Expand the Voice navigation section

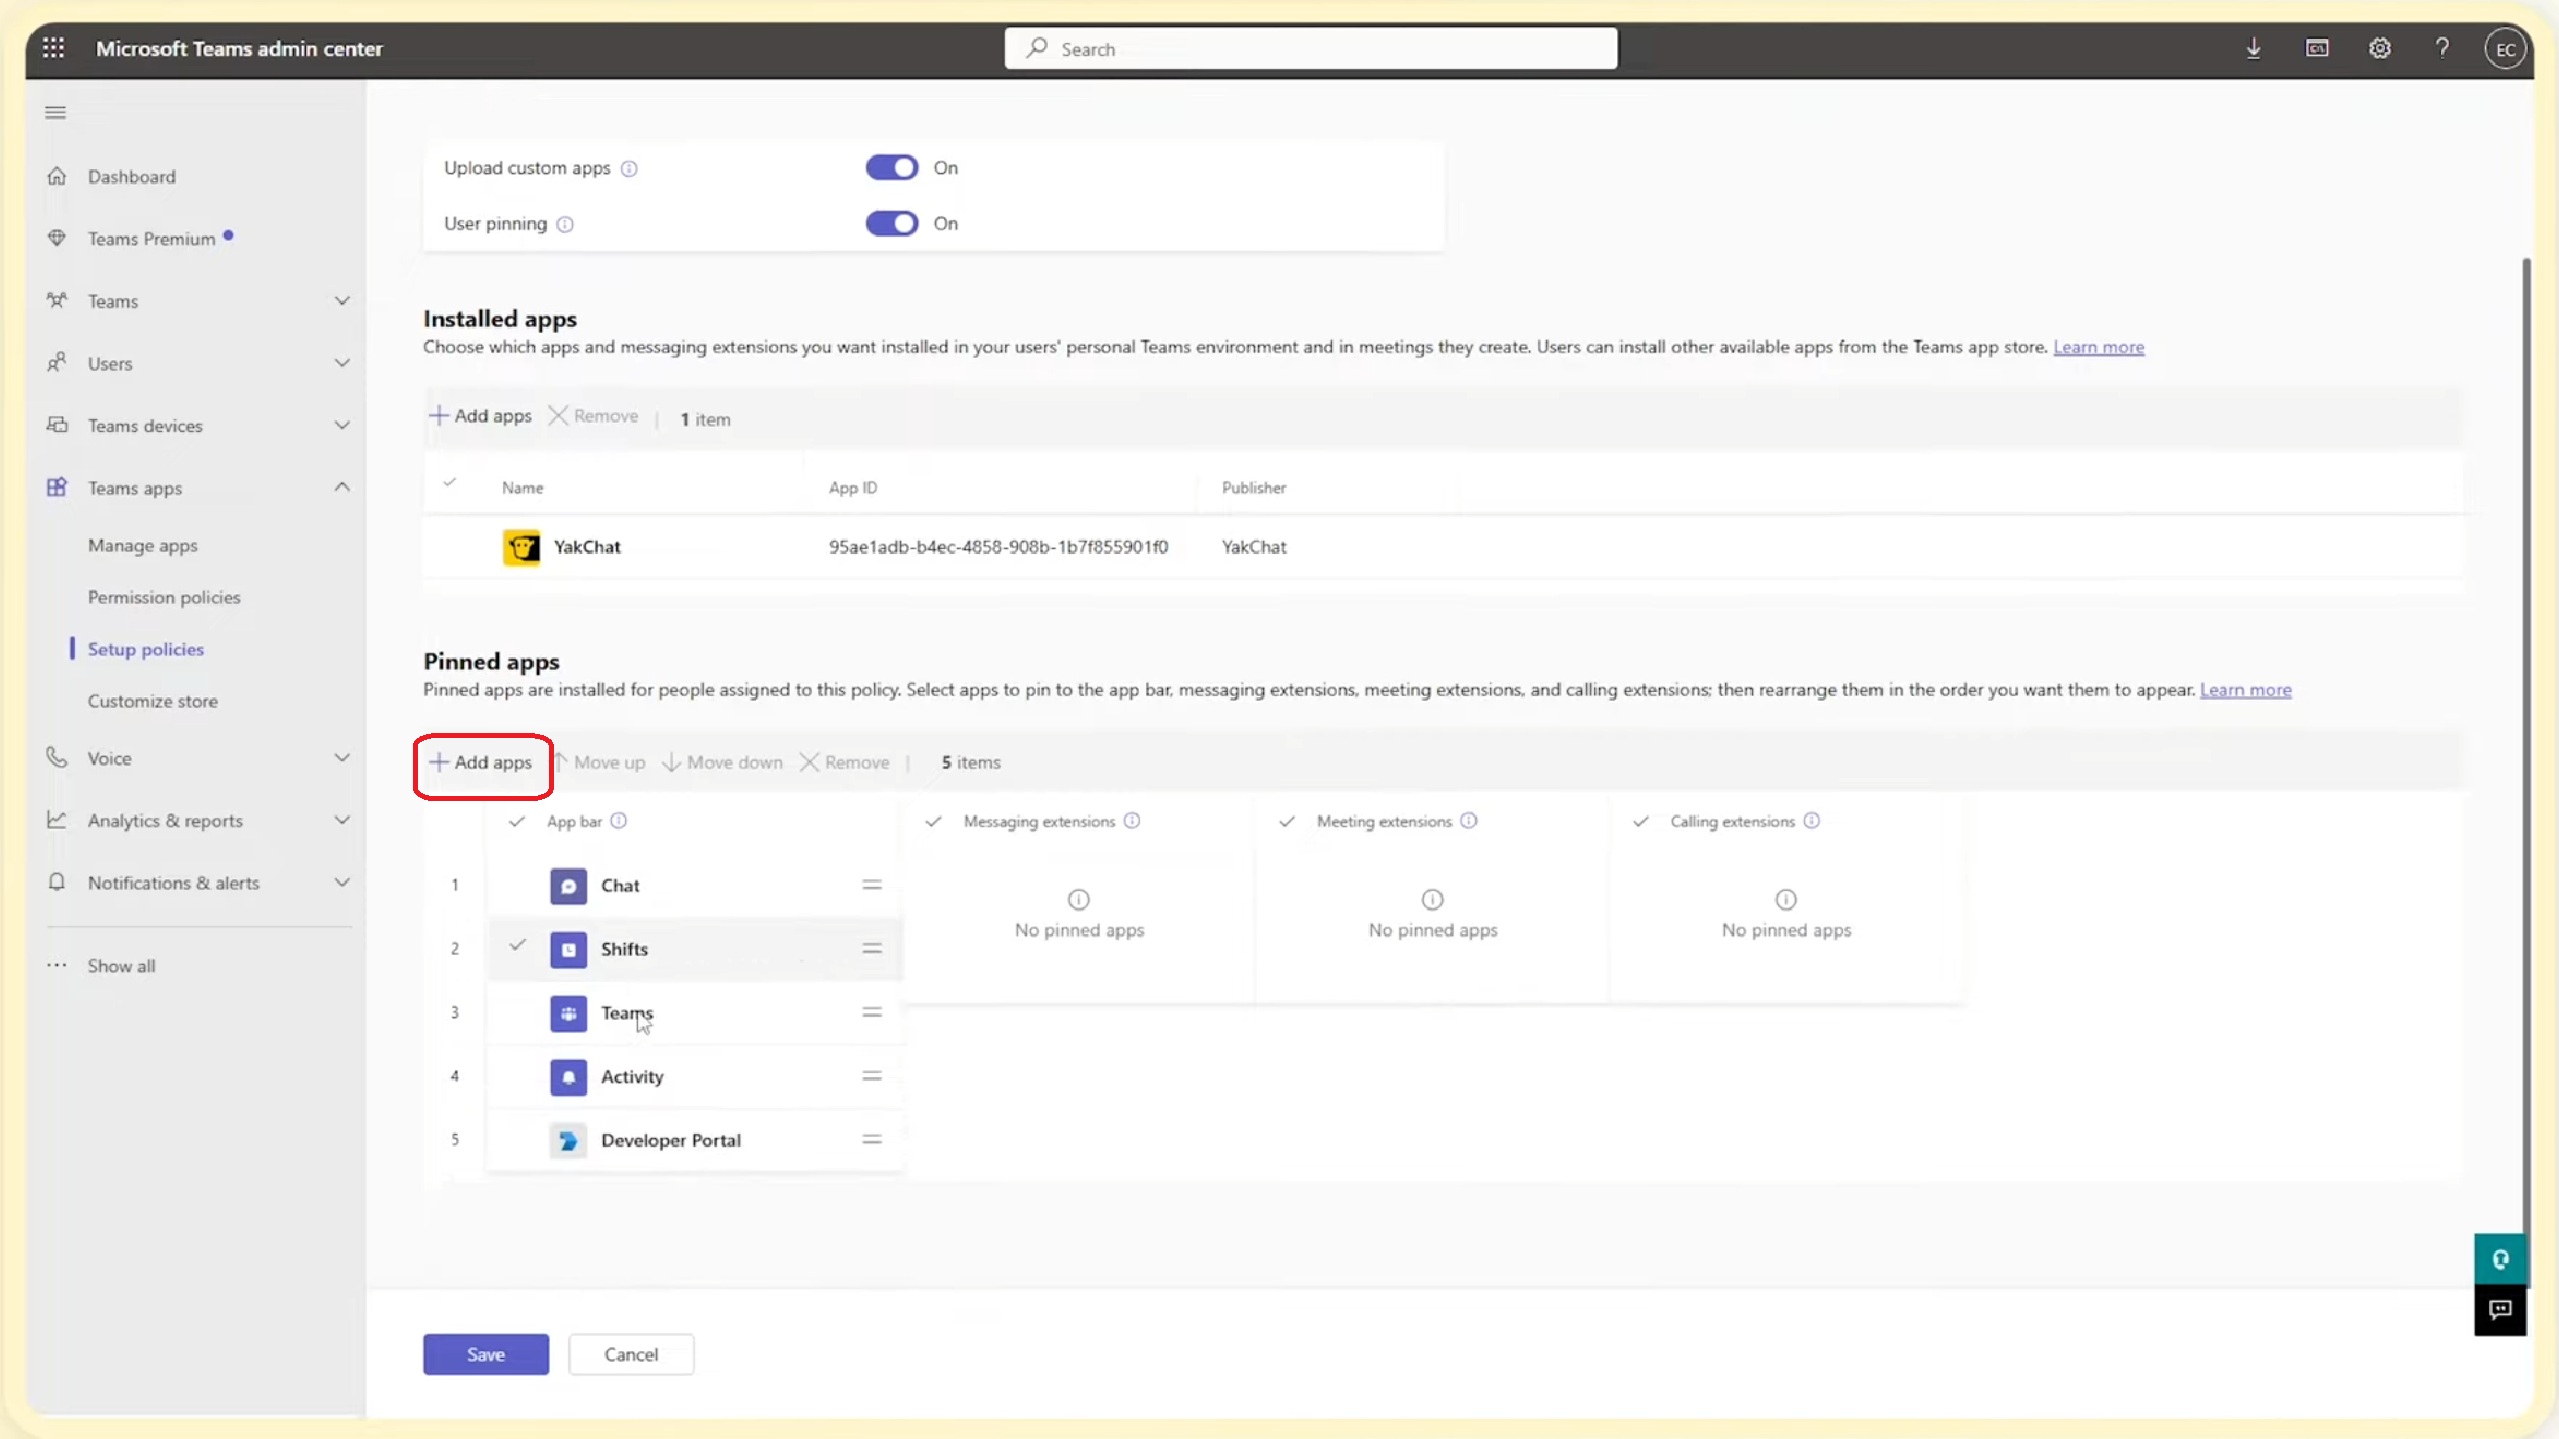click(x=341, y=758)
